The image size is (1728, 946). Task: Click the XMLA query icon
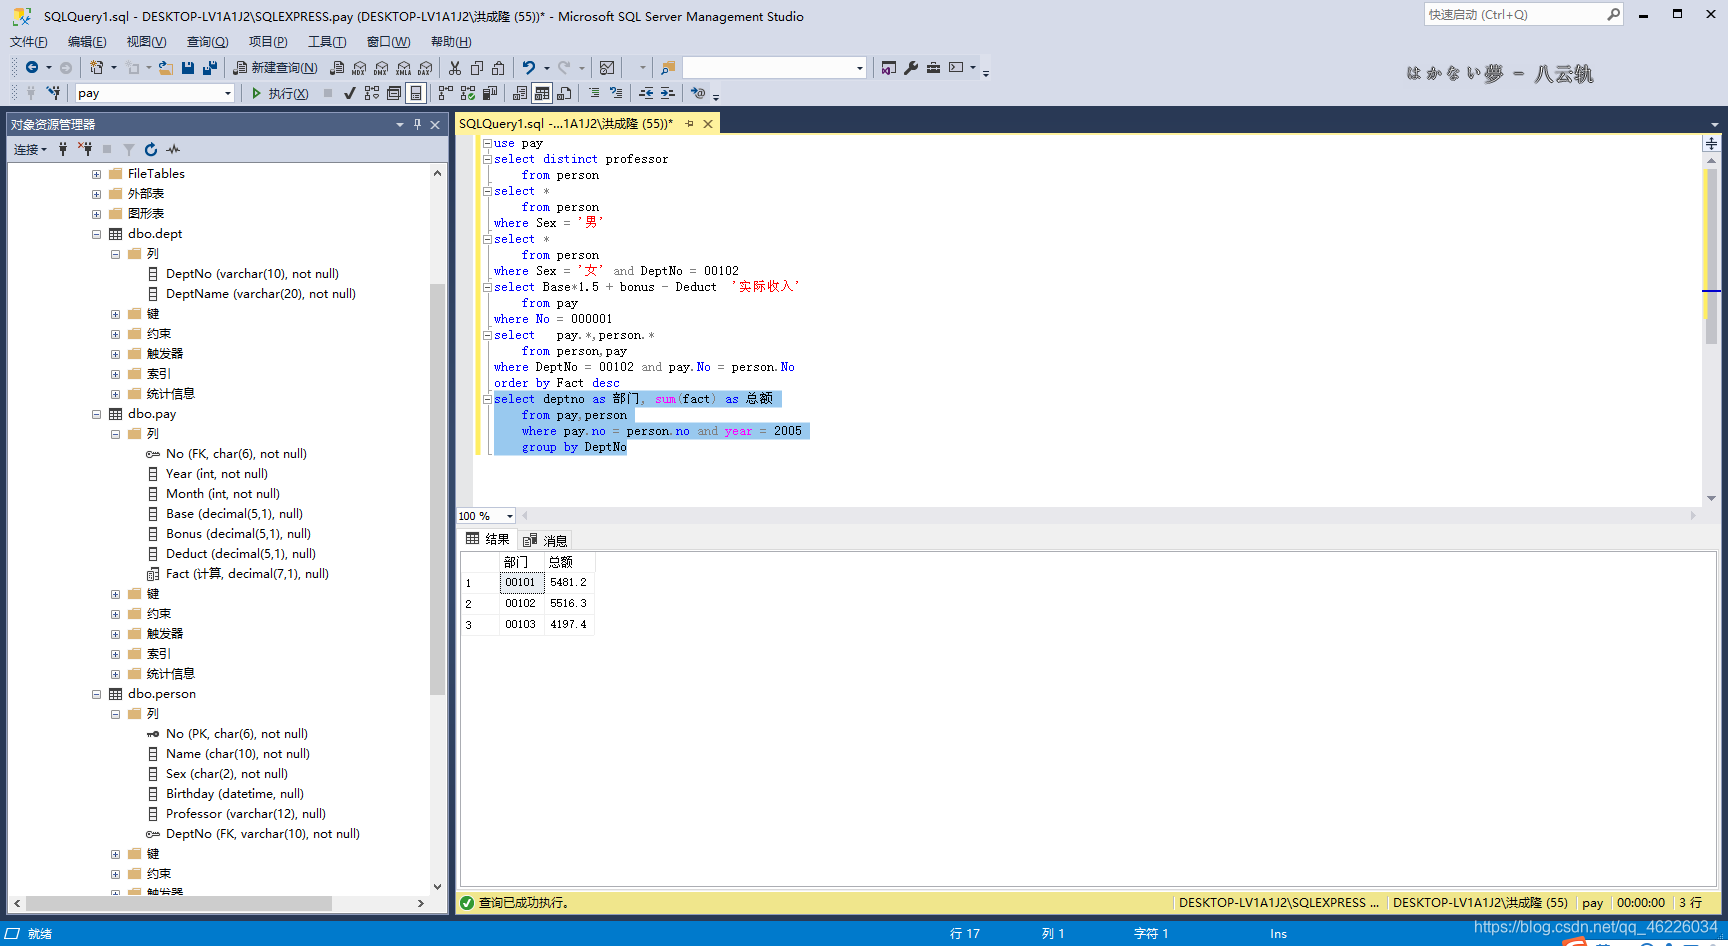[403, 67]
